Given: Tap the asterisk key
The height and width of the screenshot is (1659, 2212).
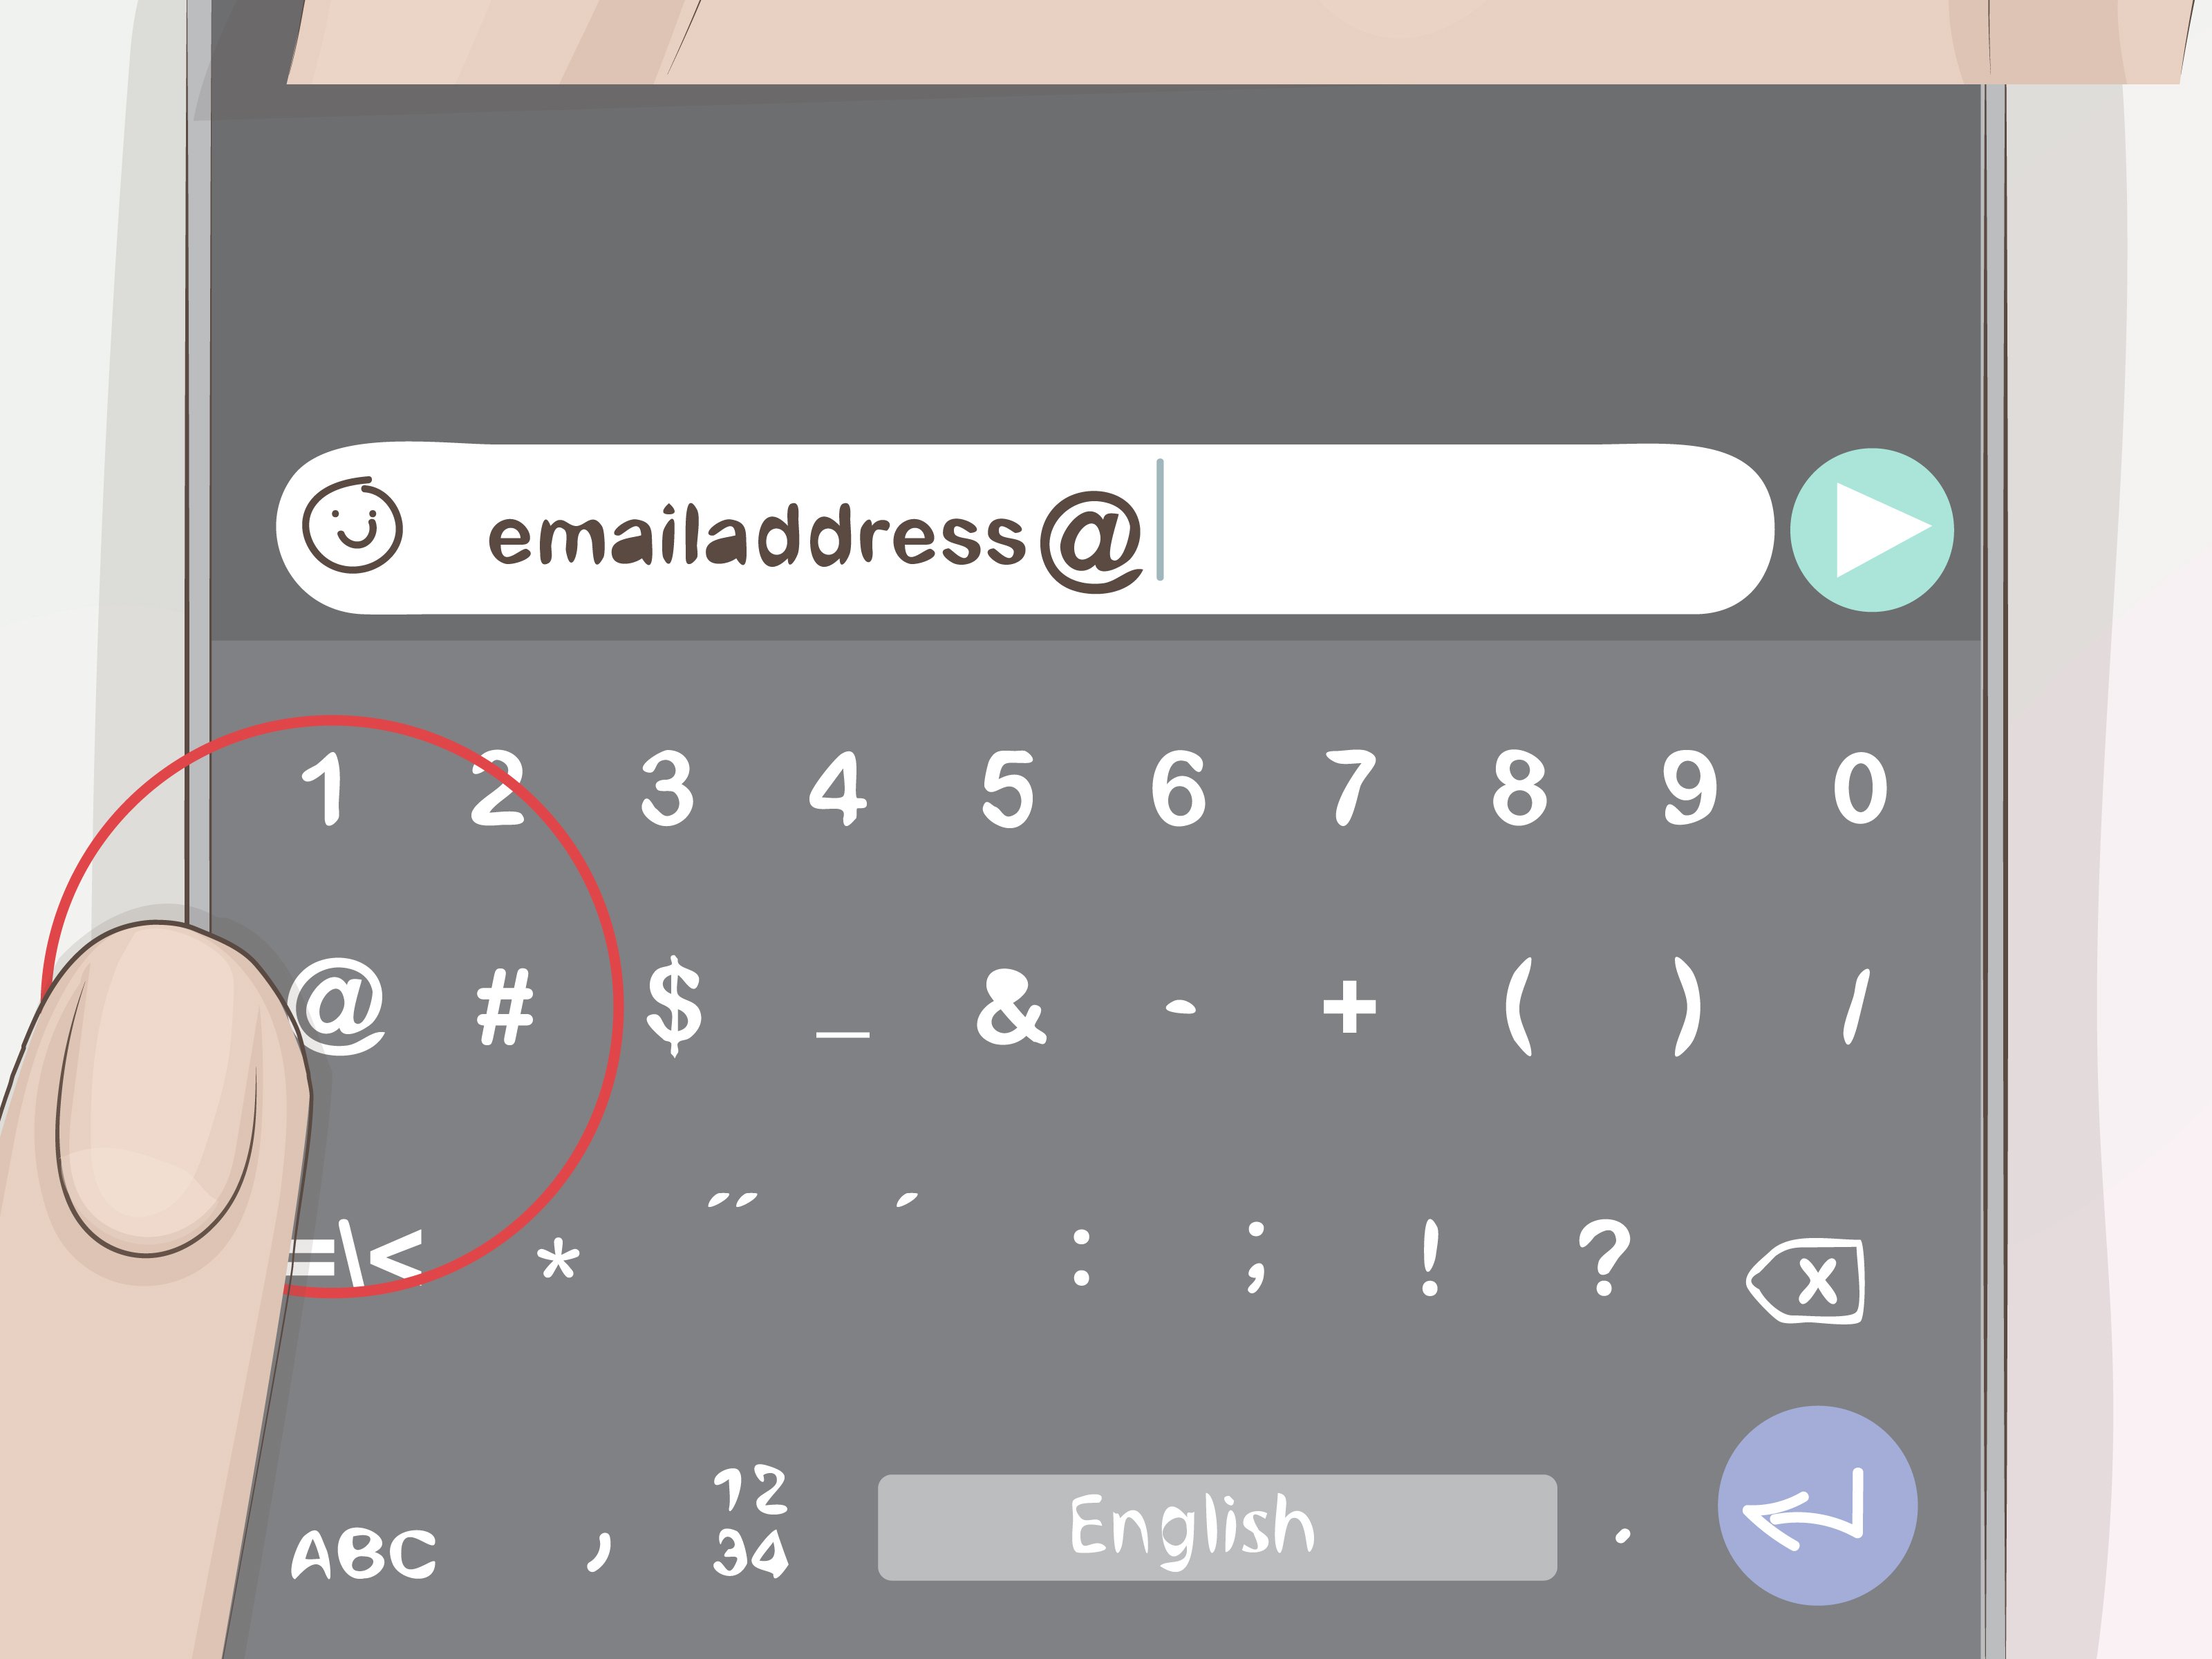Looking at the screenshot, I should [558, 1259].
